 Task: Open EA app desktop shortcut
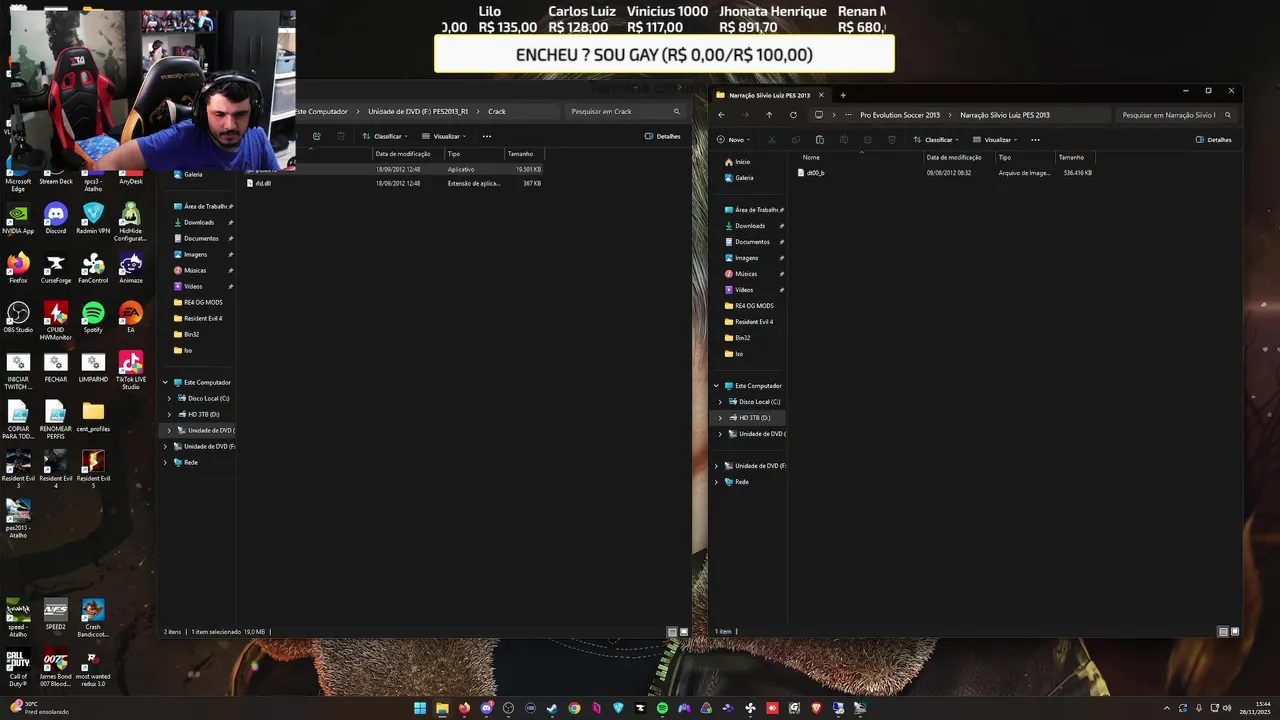131,317
